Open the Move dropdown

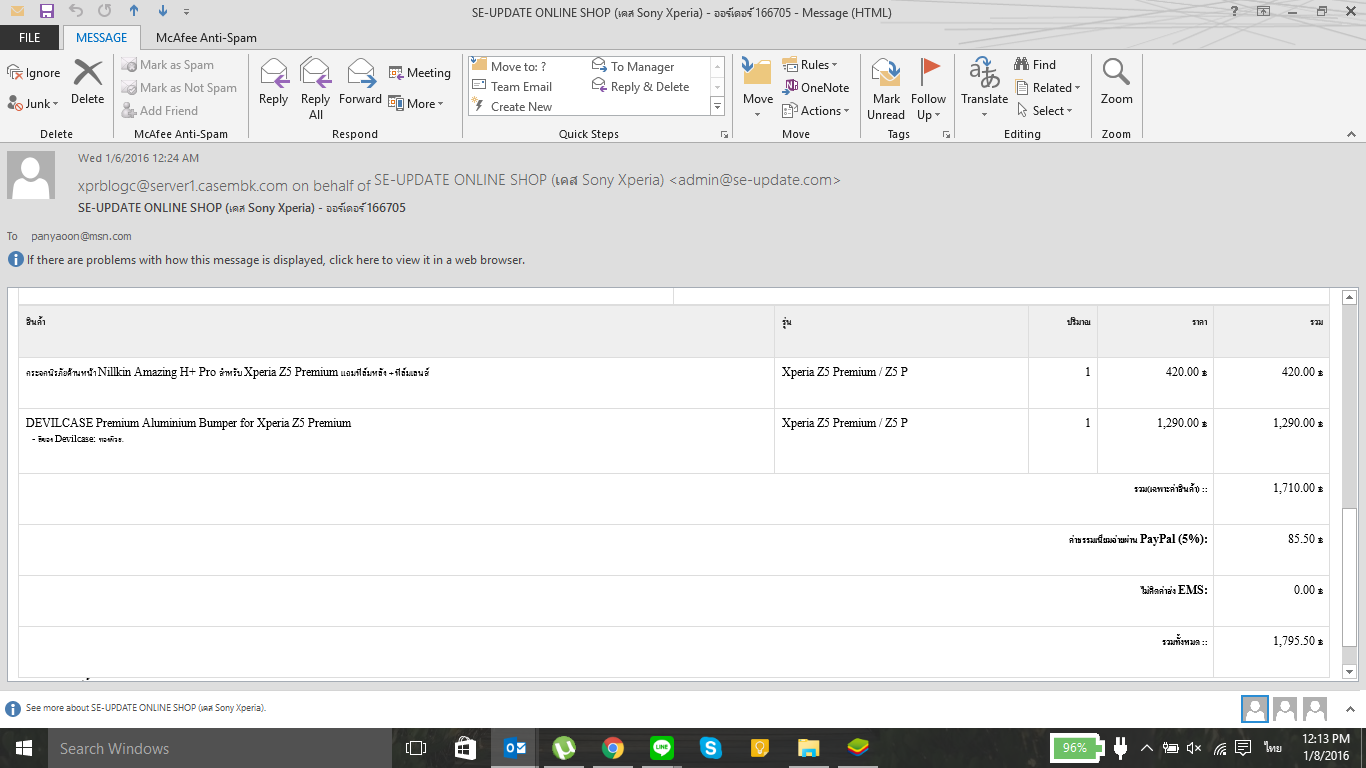click(758, 88)
